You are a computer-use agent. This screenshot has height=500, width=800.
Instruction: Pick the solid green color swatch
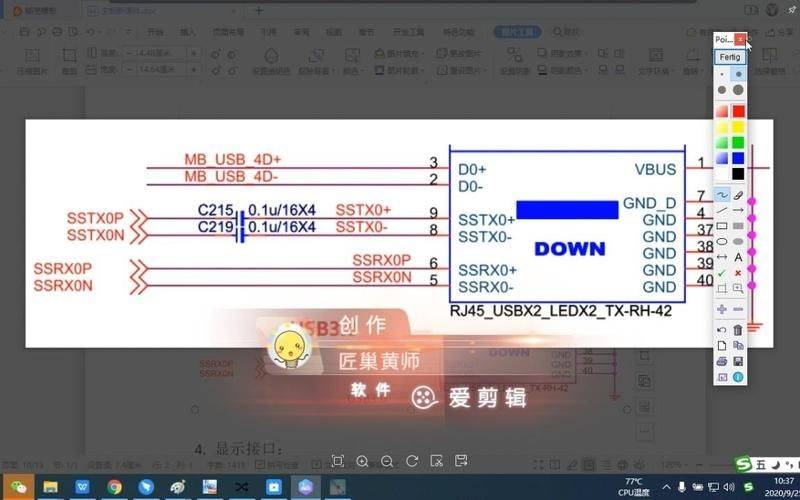[x=738, y=143]
